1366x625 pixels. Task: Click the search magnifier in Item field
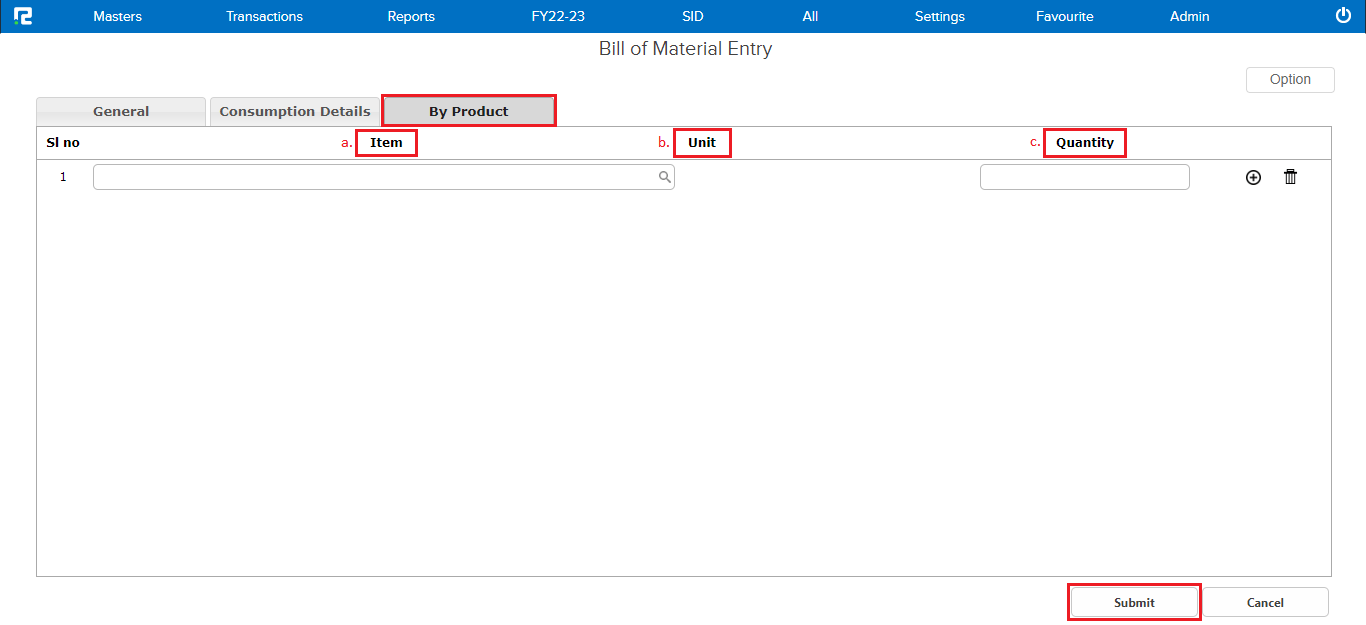tap(664, 177)
